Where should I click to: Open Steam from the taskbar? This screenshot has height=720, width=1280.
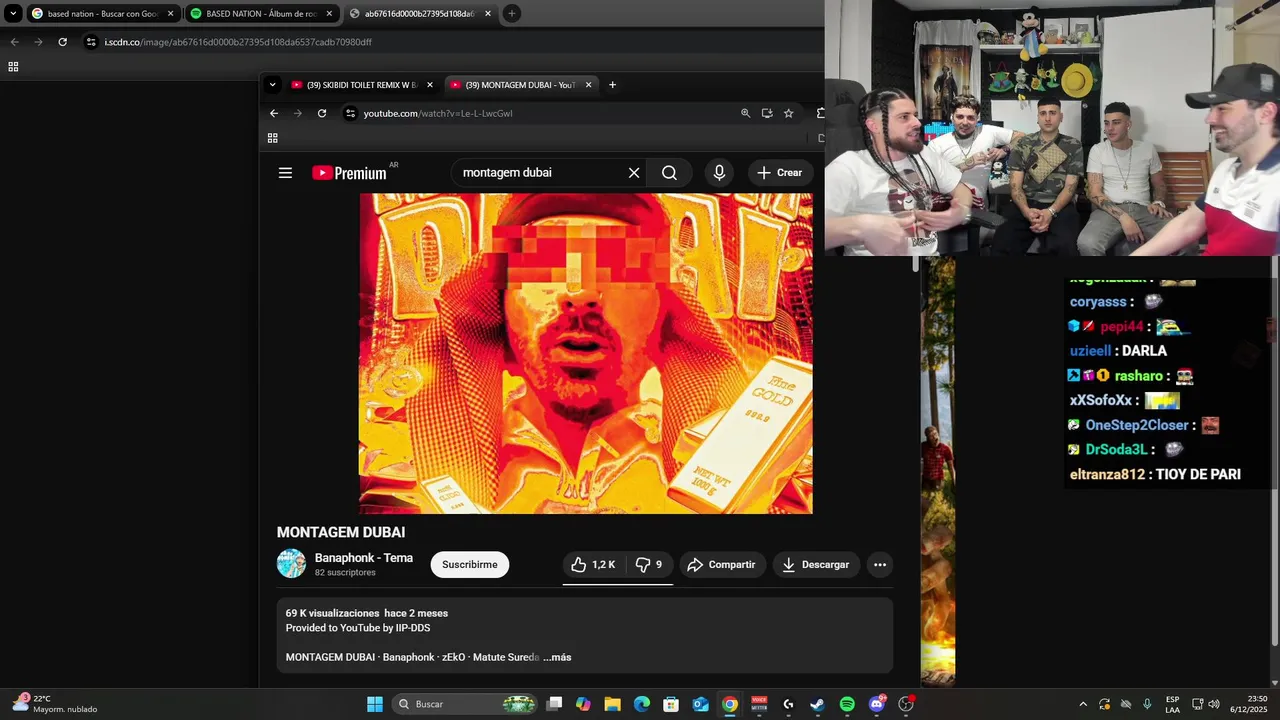[818, 704]
